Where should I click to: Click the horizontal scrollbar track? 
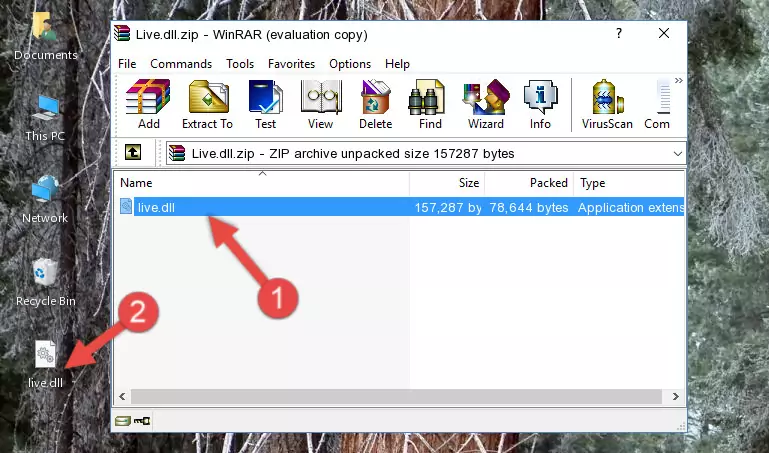[x=396, y=396]
